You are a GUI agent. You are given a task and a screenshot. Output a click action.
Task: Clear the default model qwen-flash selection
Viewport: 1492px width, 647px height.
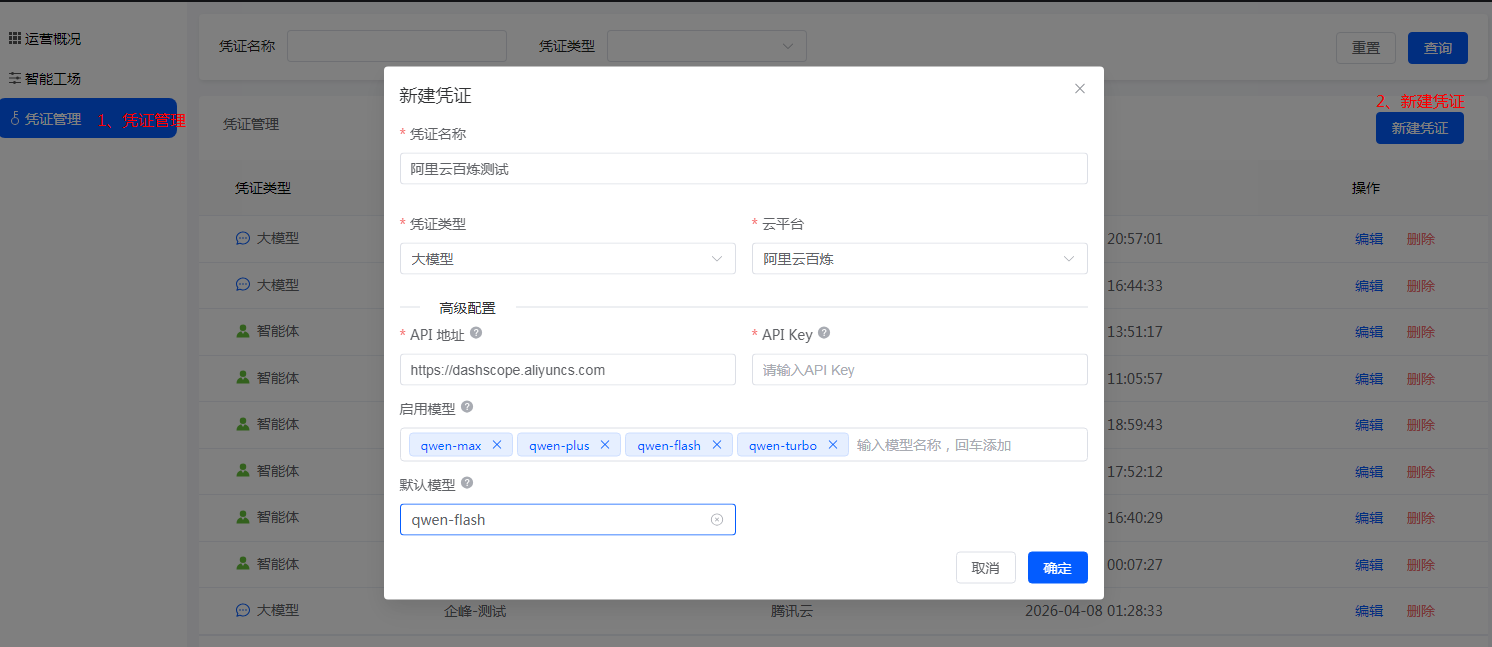click(x=717, y=520)
